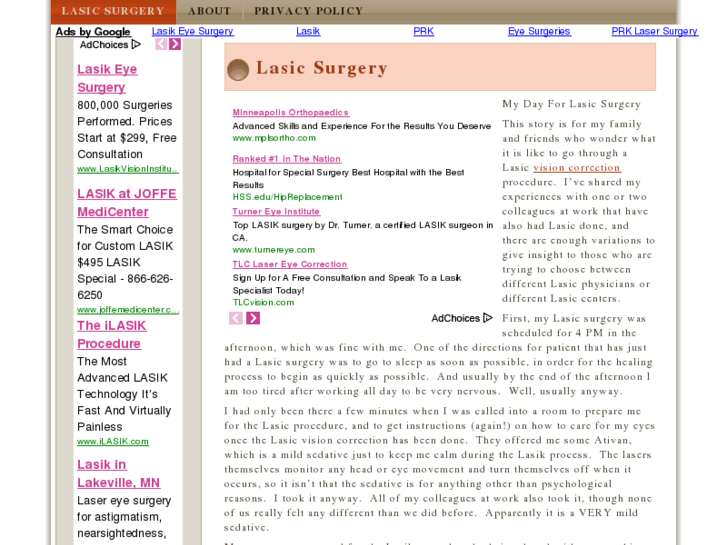Visit the HSS.edu/HipReplacement link

click(287, 197)
